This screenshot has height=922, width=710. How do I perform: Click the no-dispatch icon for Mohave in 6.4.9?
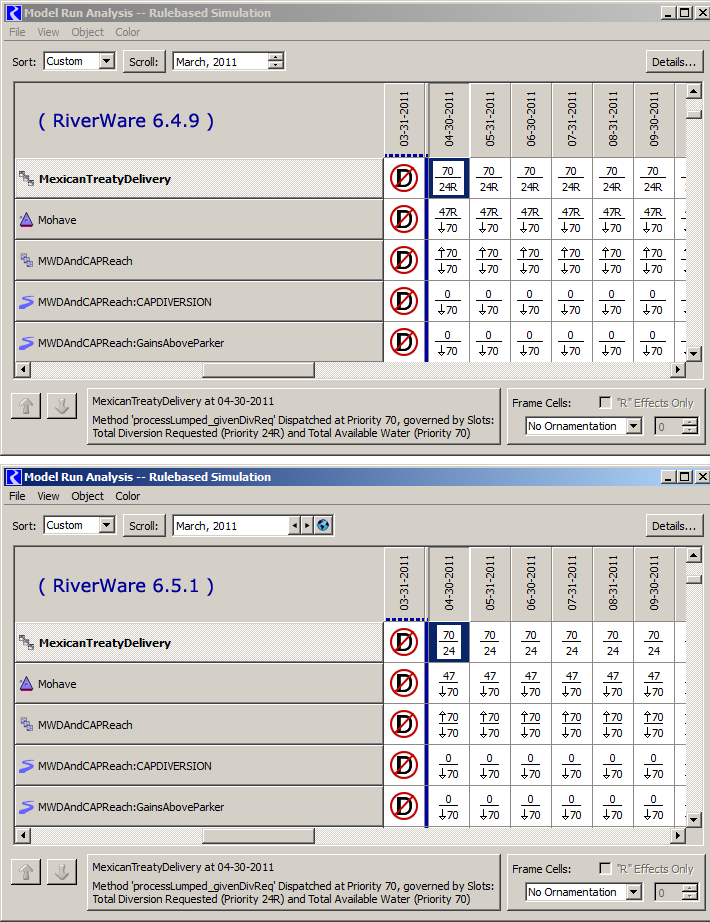(404, 219)
